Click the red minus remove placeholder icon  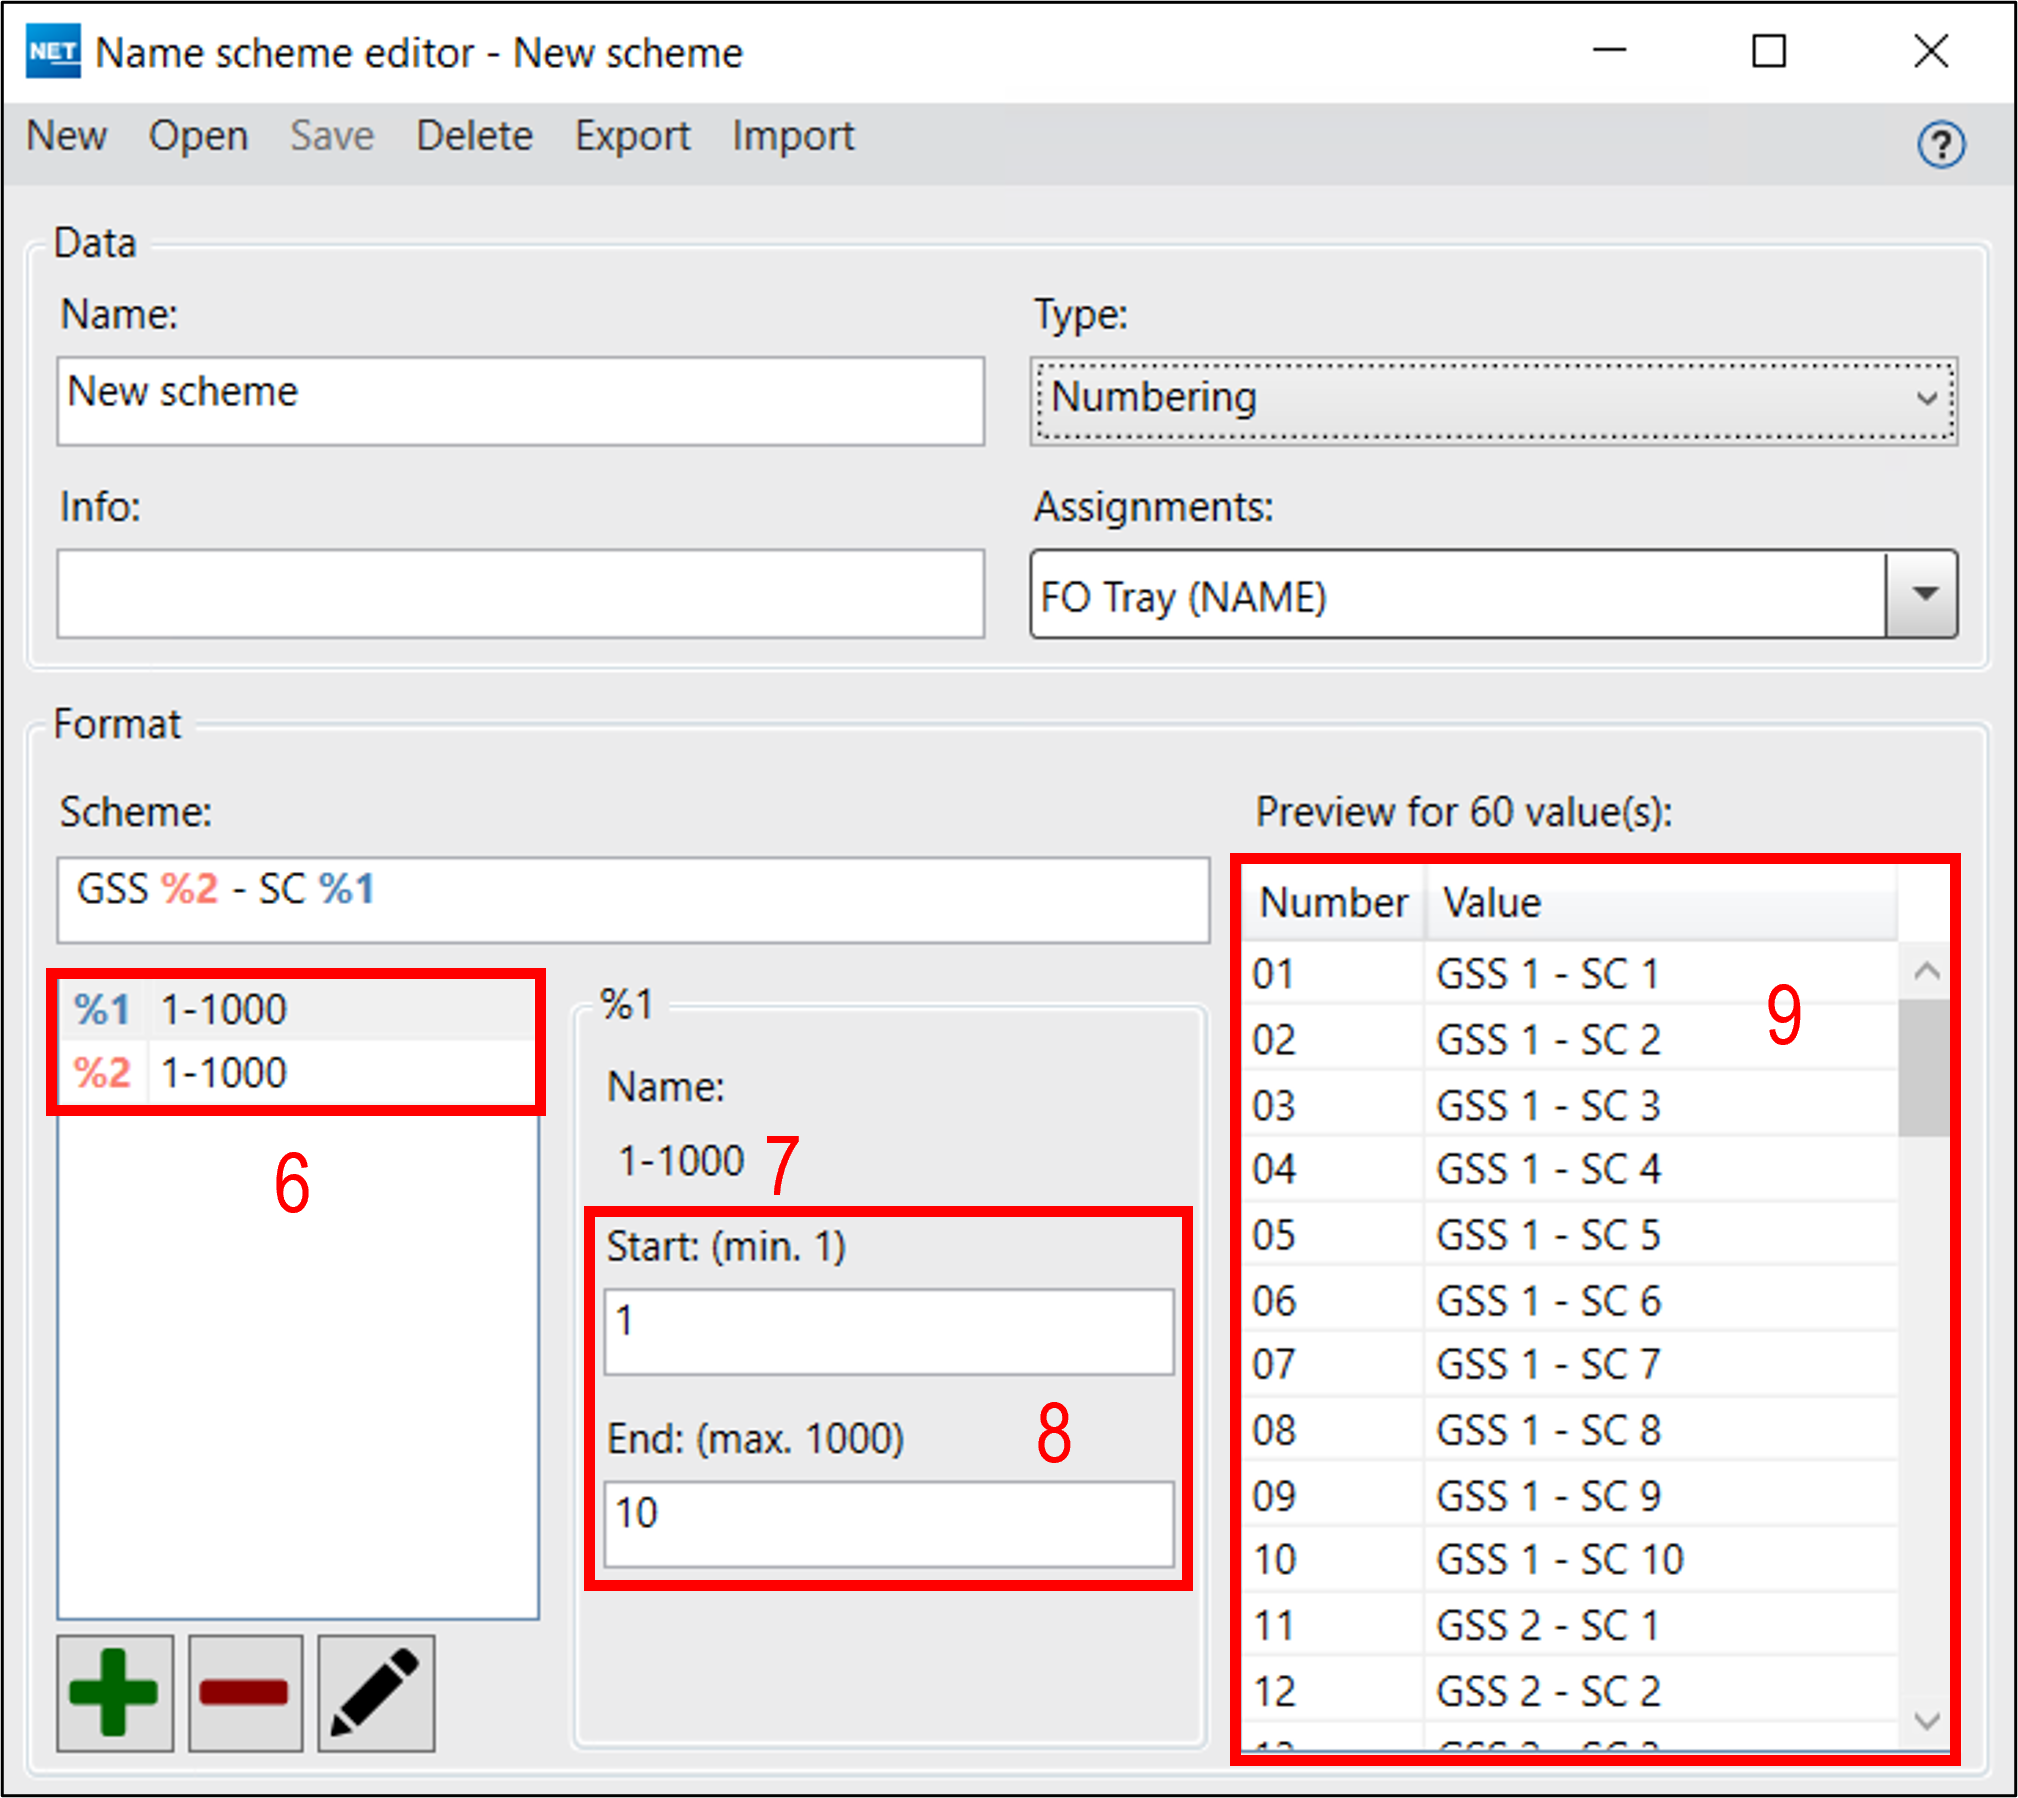pyautogui.click(x=245, y=1692)
